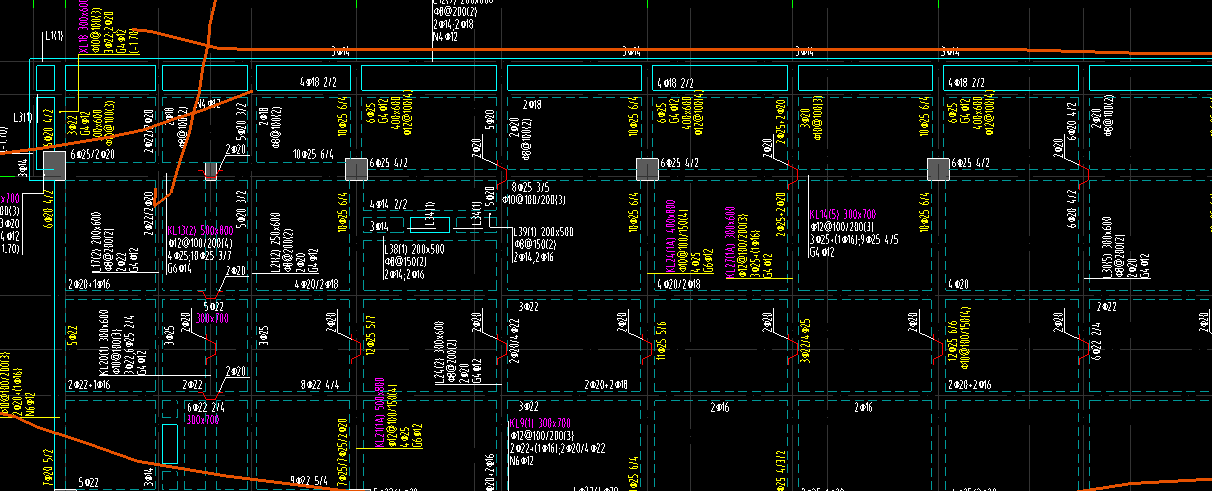
Task: Click the L1(1) beam label
Action: (53, 36)
